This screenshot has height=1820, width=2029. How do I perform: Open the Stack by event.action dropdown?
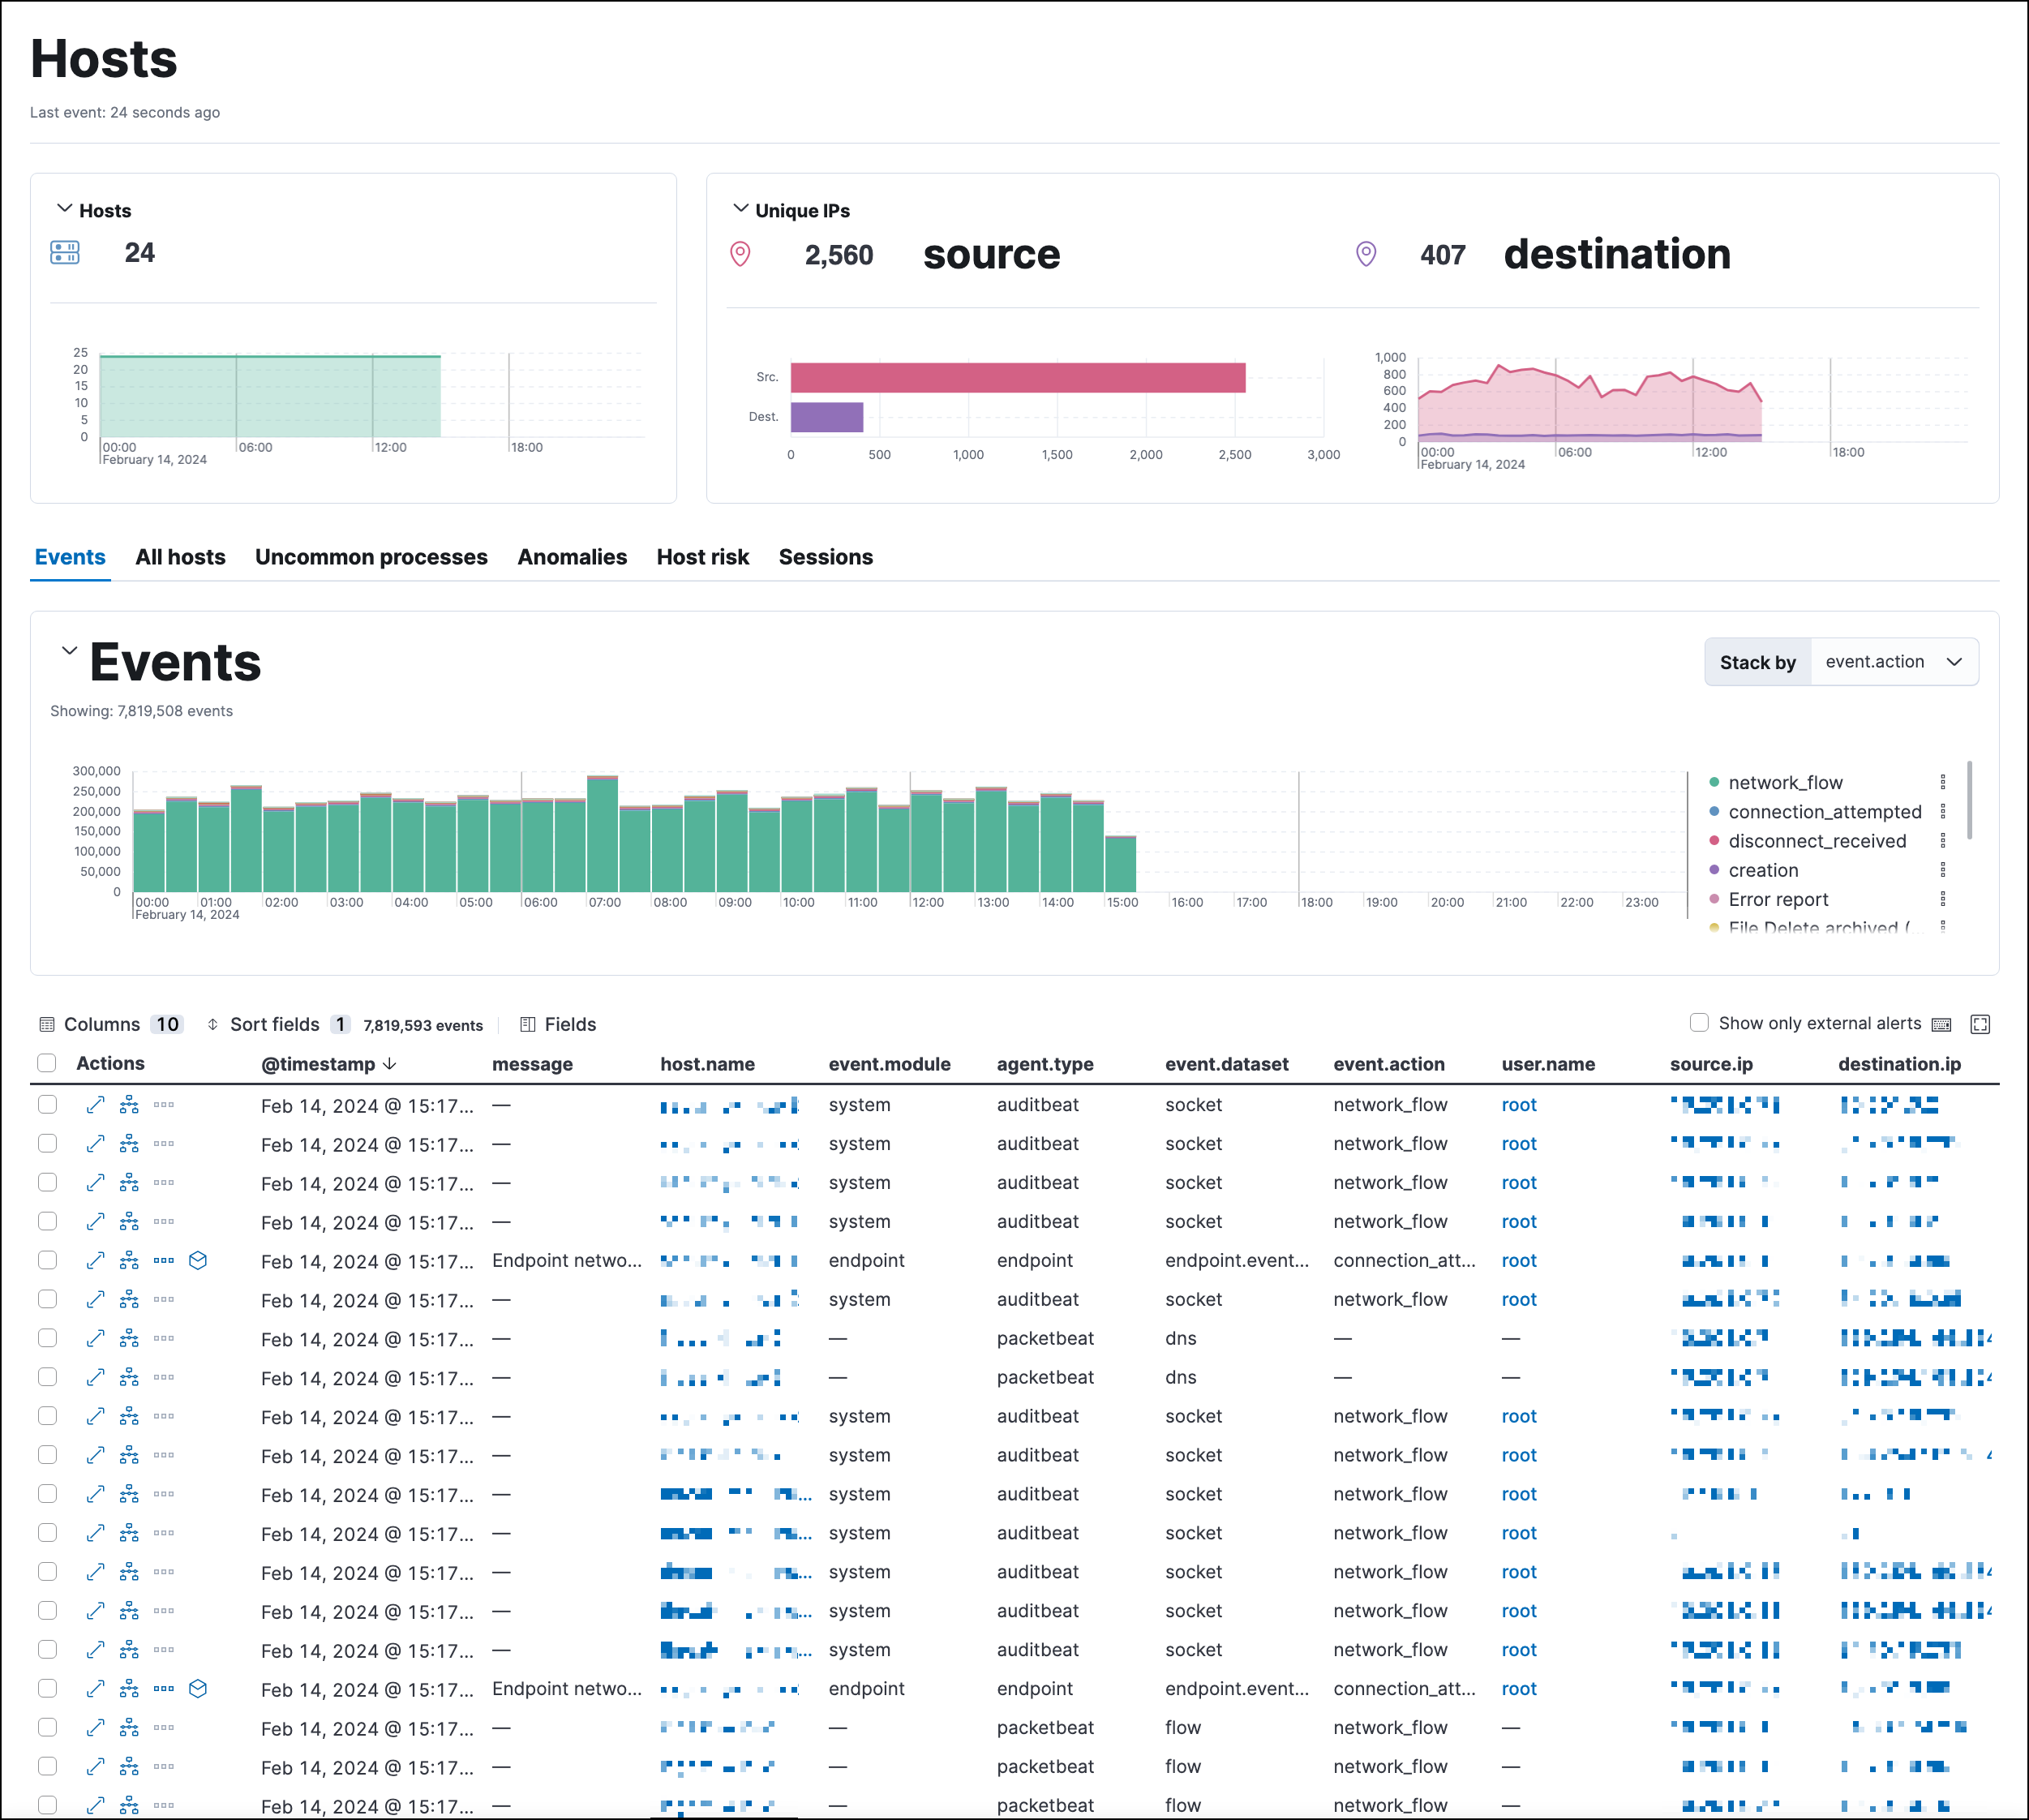[1893, 662]
